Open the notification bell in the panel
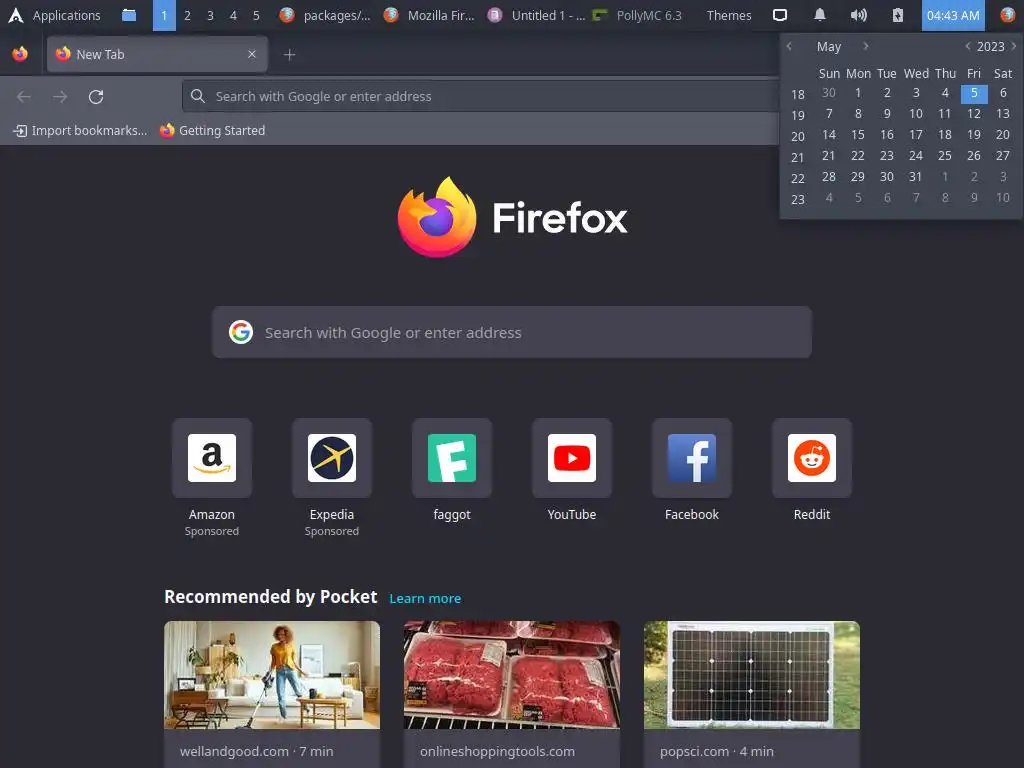 (820, 15)
